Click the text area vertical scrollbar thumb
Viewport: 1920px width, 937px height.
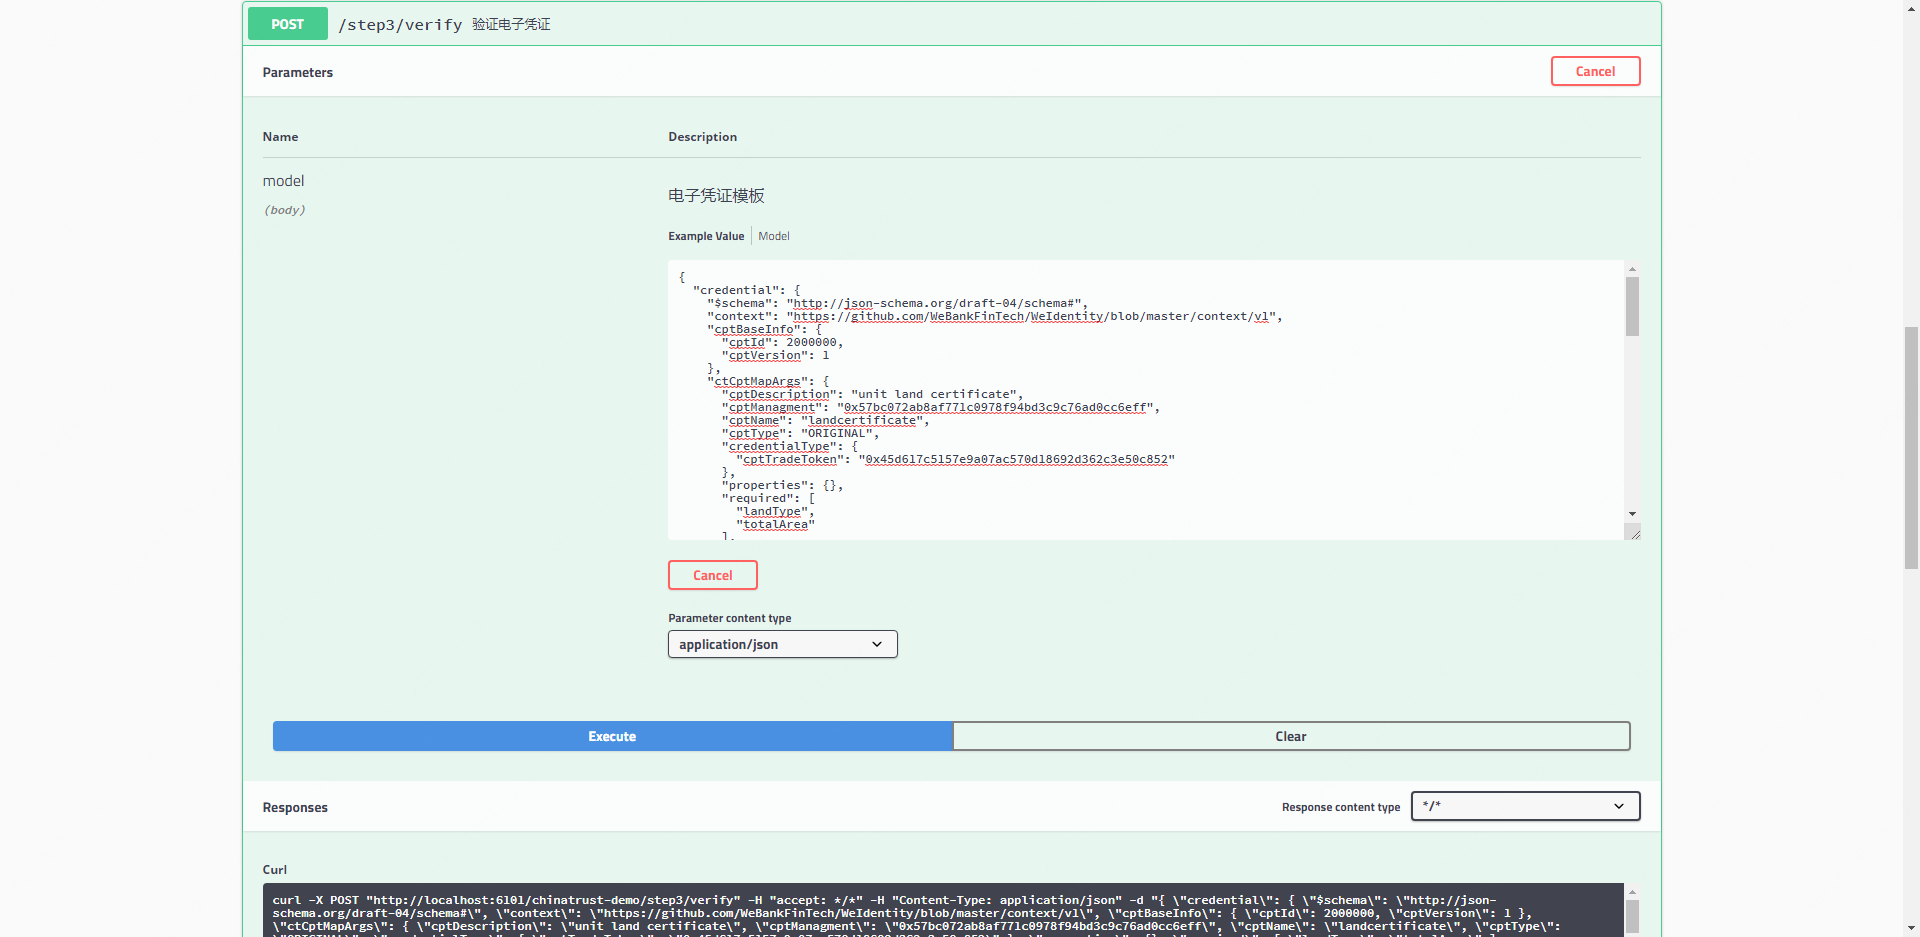(x=1632, y=306)
